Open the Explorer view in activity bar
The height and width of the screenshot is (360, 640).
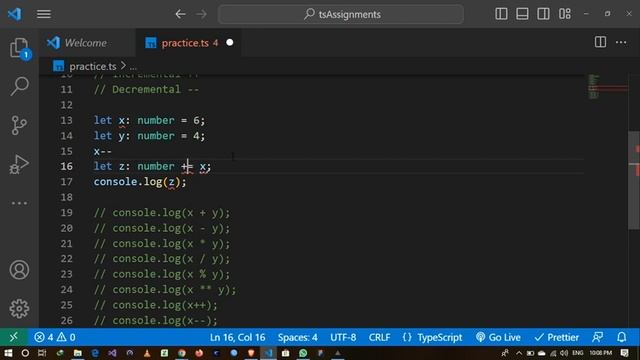[19, 48]
